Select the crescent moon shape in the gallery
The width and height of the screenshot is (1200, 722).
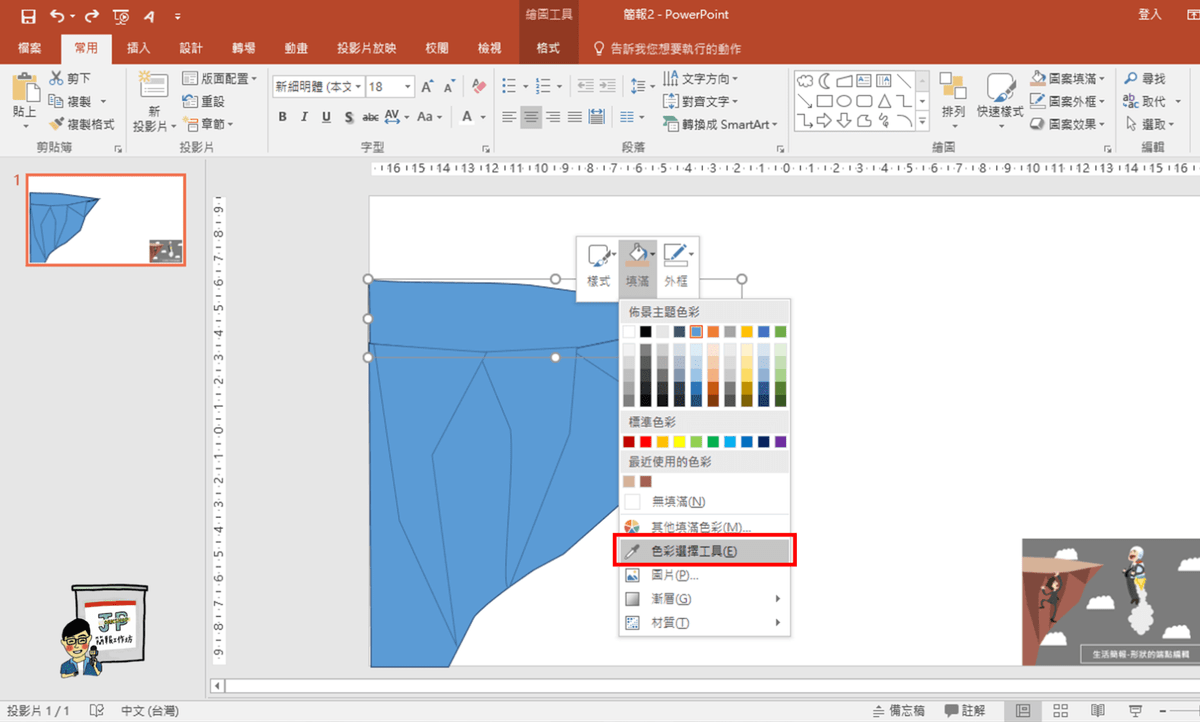[x=825, y=80]
